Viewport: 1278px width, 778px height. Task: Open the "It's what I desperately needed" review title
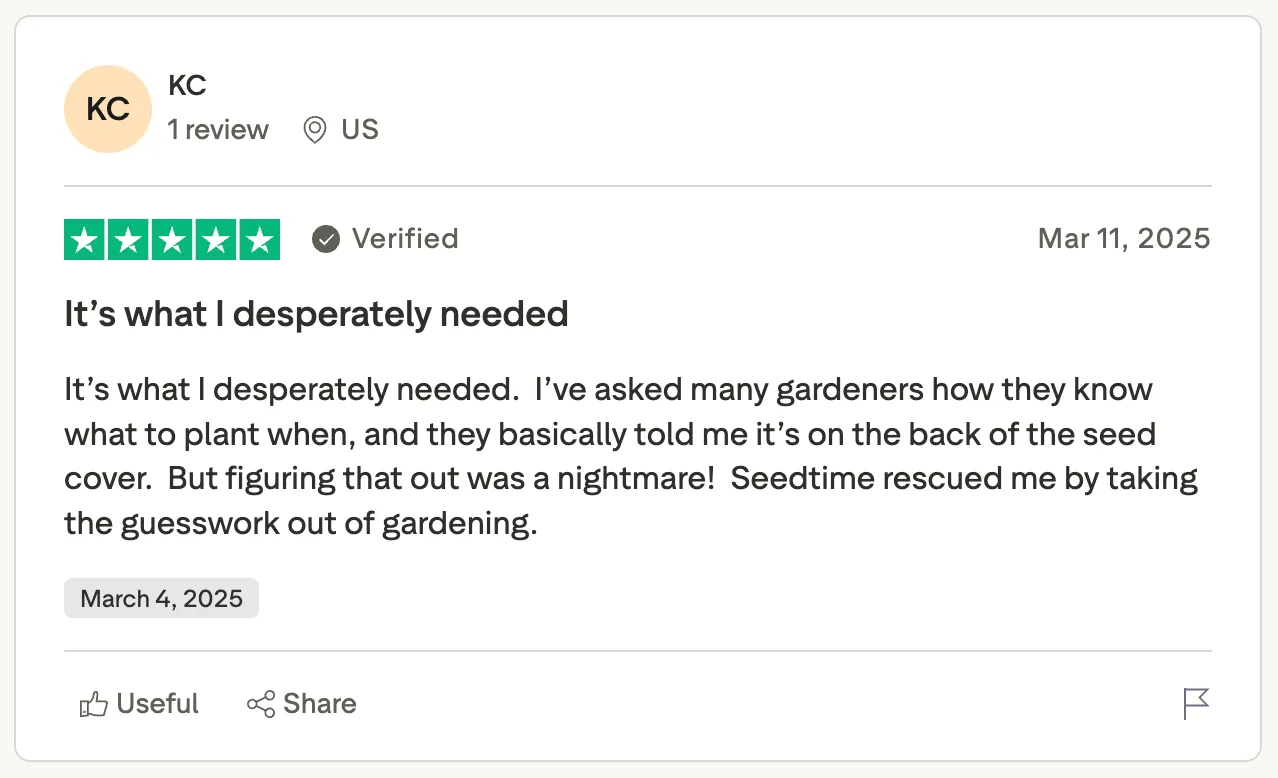316,314
